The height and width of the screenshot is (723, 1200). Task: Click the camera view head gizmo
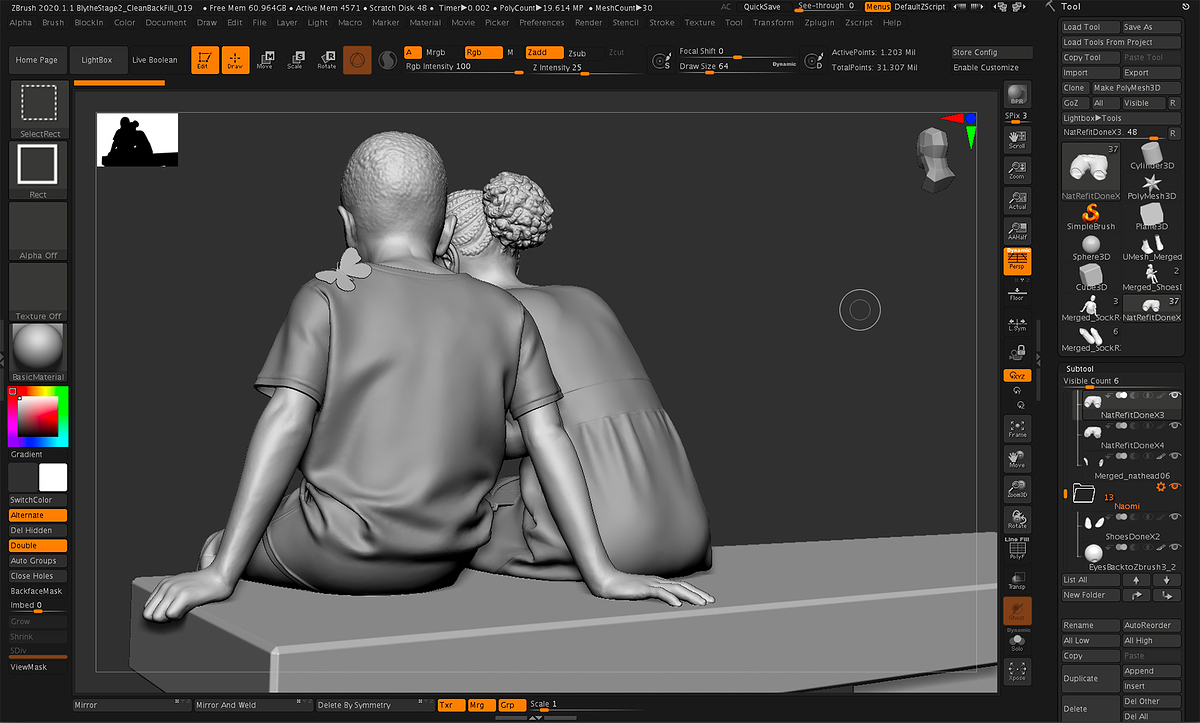[x=935, y=159]
